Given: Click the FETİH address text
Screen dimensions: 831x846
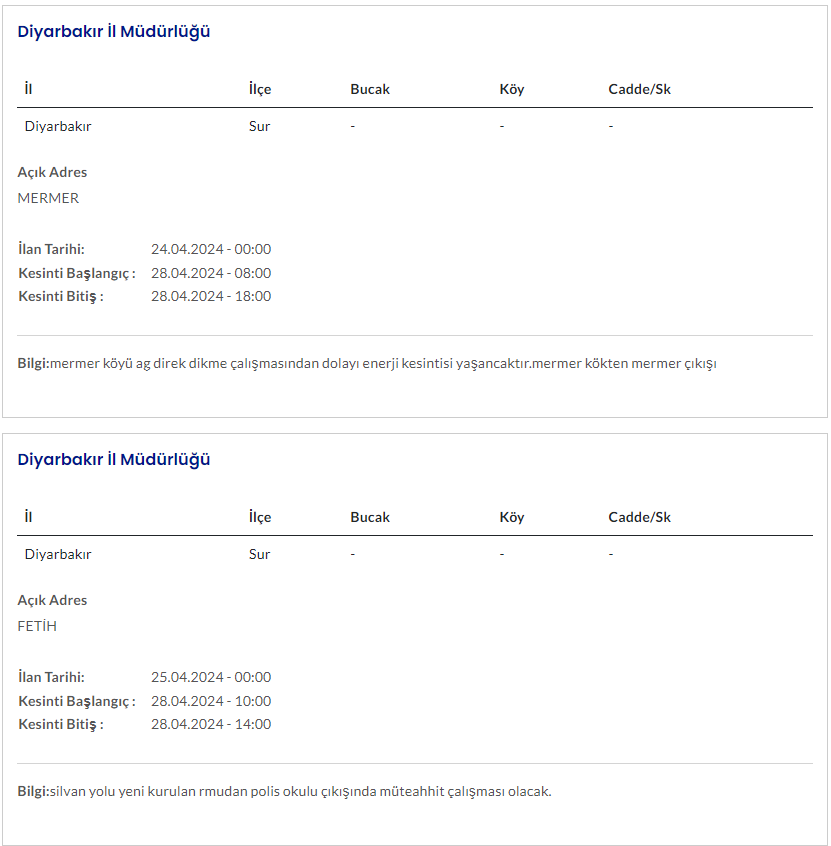Looking at the screenshot, I should point(37,626).
